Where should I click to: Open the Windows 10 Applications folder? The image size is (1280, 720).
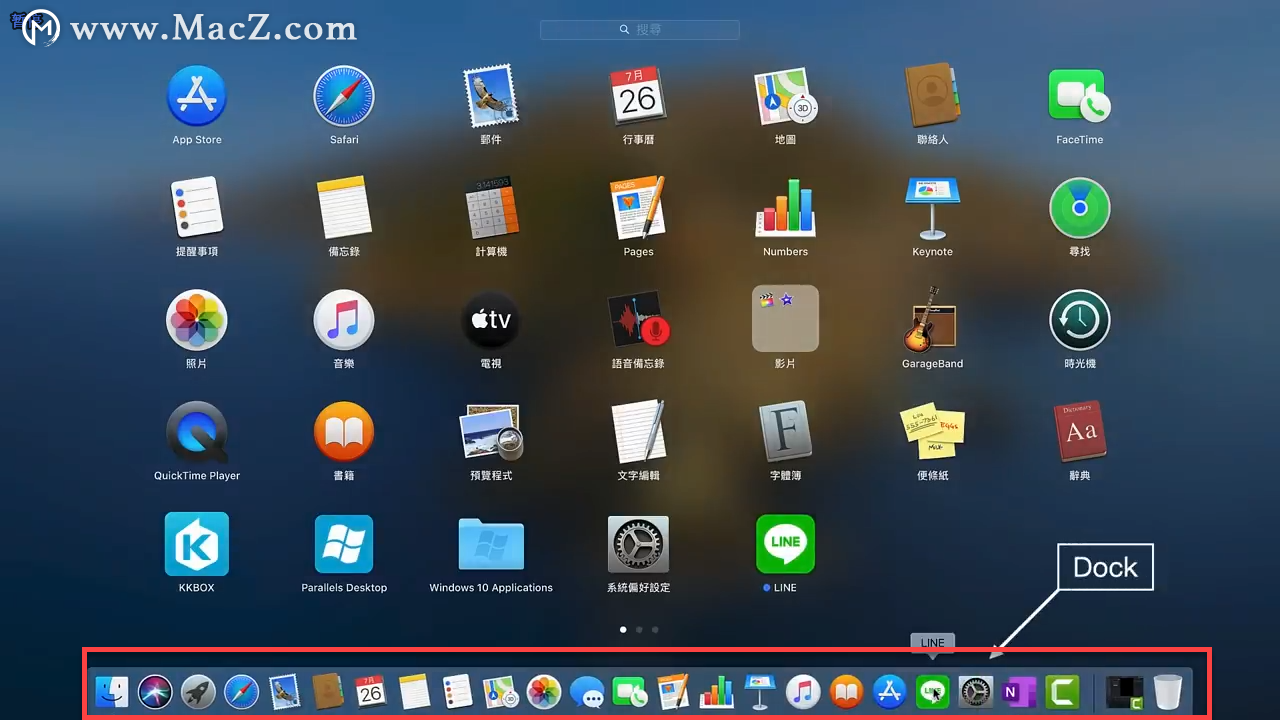[491, 544]
